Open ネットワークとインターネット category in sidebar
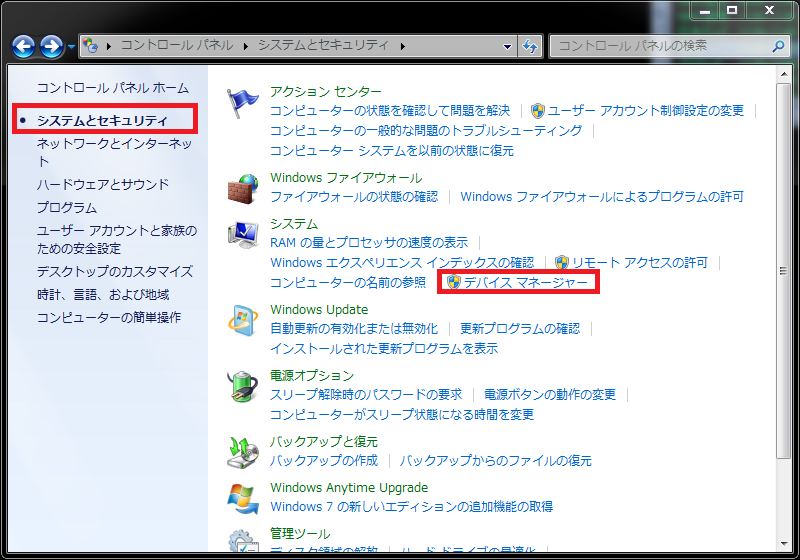The image size is (800, 560). 114,152
